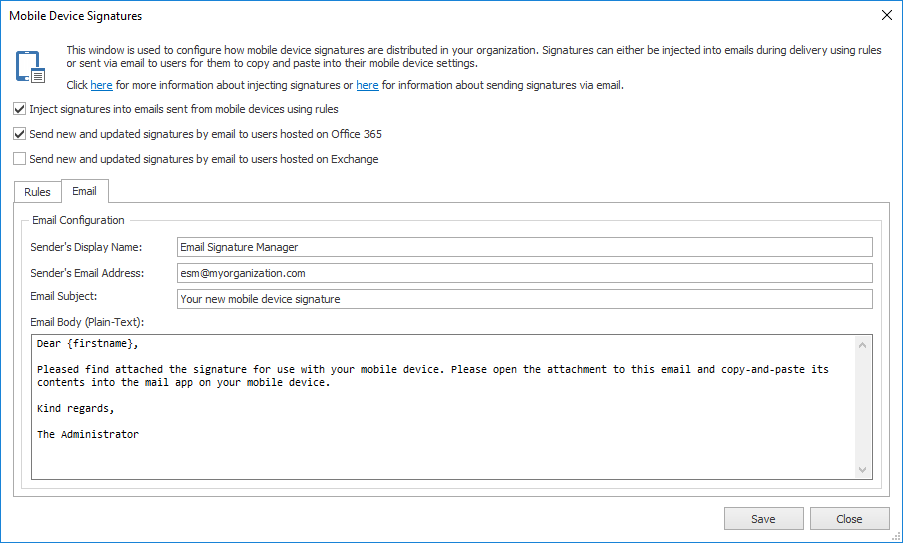This screenshot has height=543, width=903.
Task: Click the Mobile Device Signatures window title
Action: point(75,16)
